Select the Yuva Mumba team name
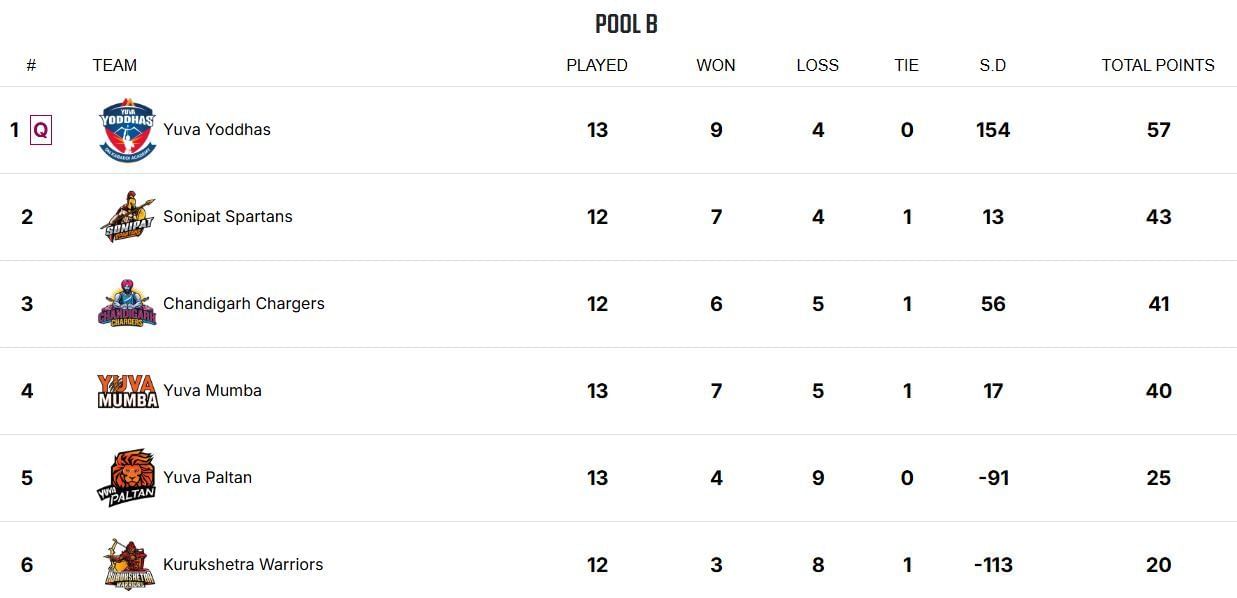 point(212,391)
